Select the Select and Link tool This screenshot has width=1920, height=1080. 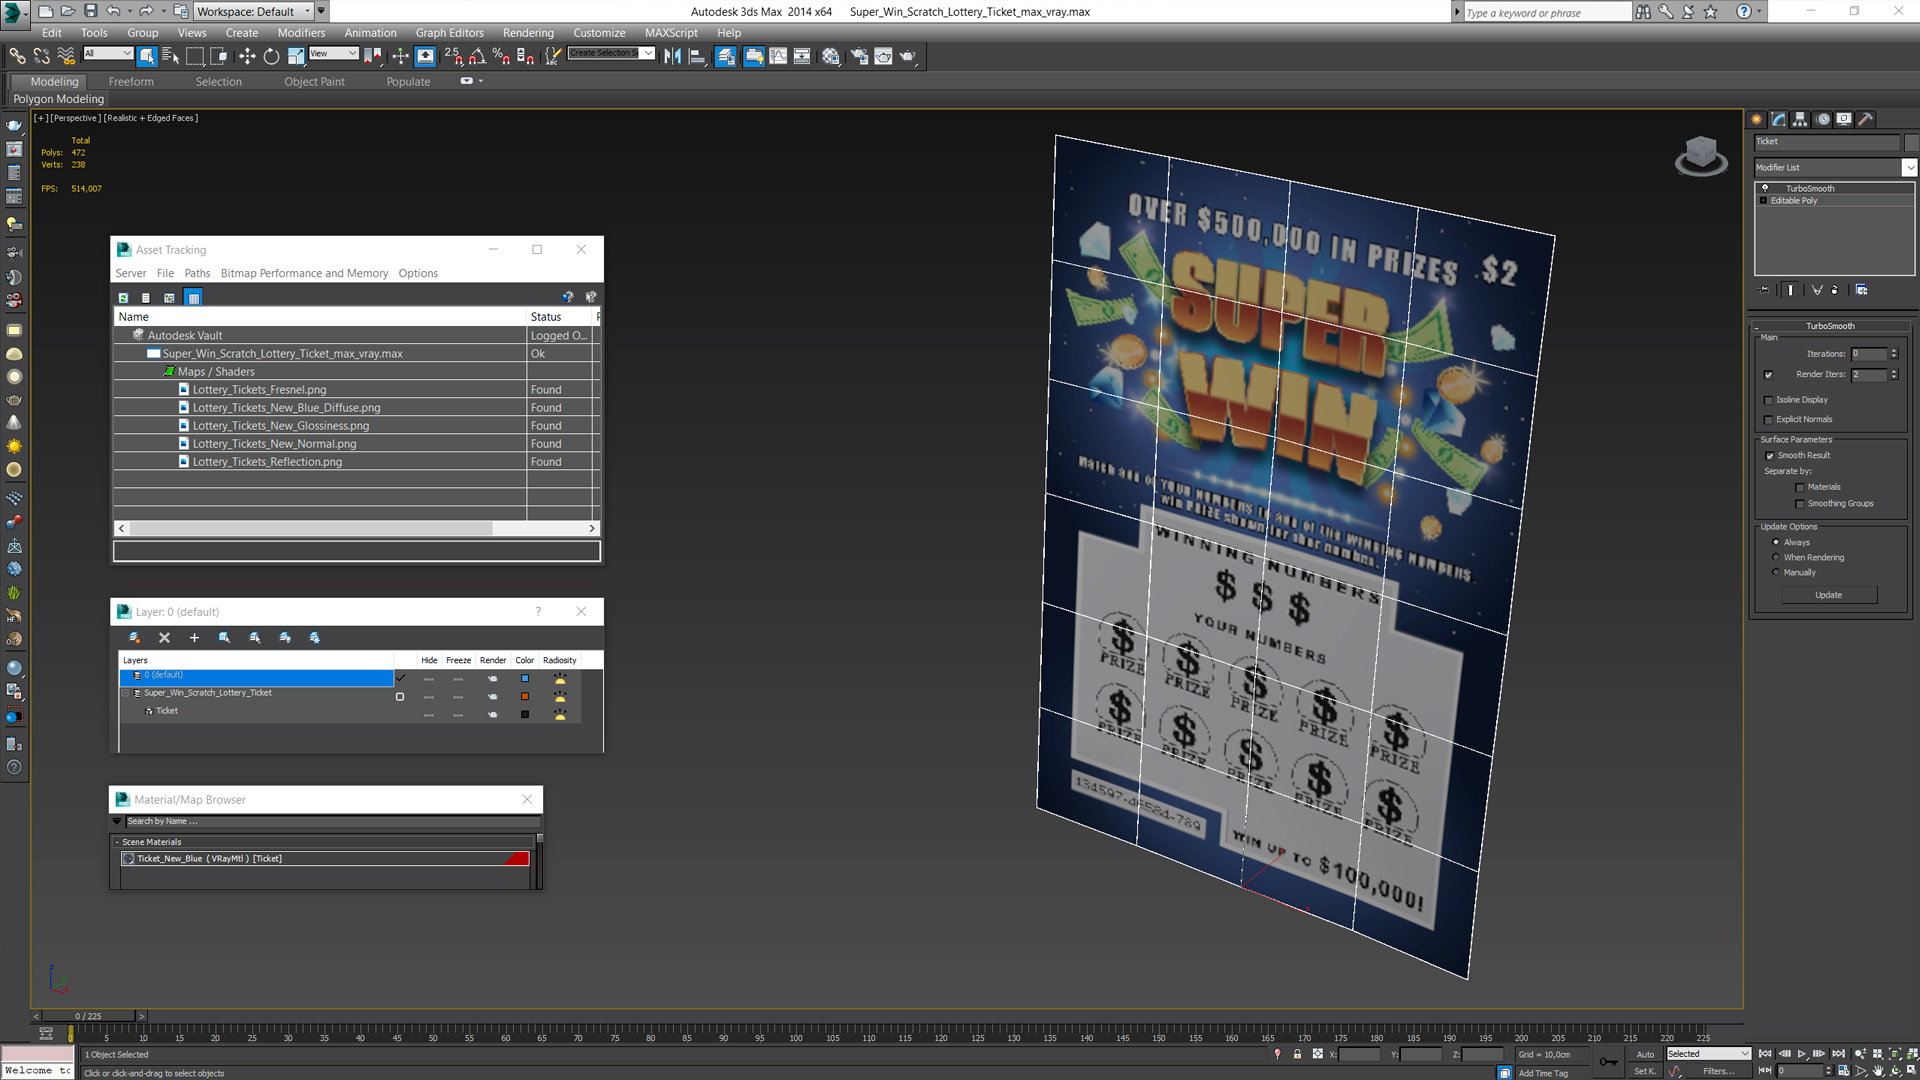pyautogui.click(x=17, y=56)
